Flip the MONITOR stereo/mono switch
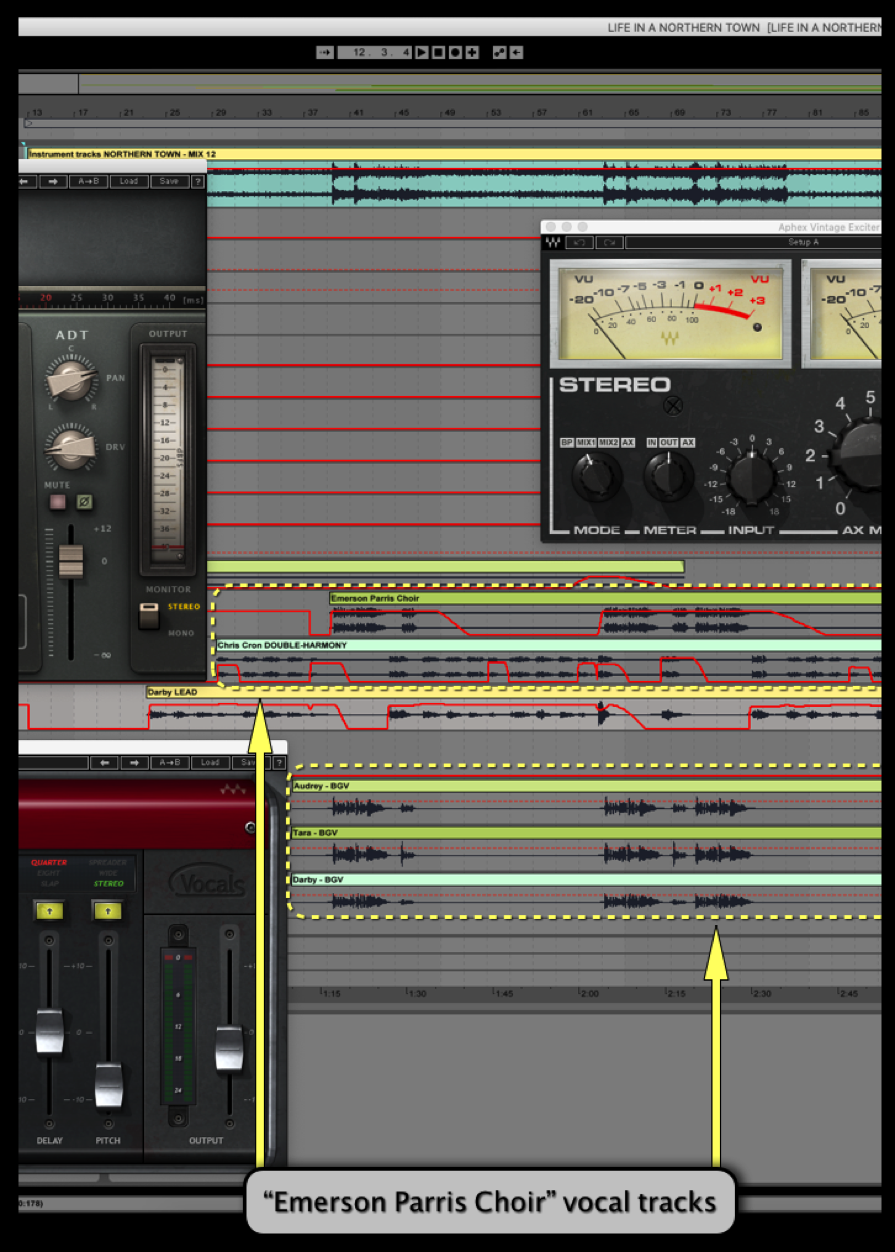895x1252 pixels. click(147, 617)
